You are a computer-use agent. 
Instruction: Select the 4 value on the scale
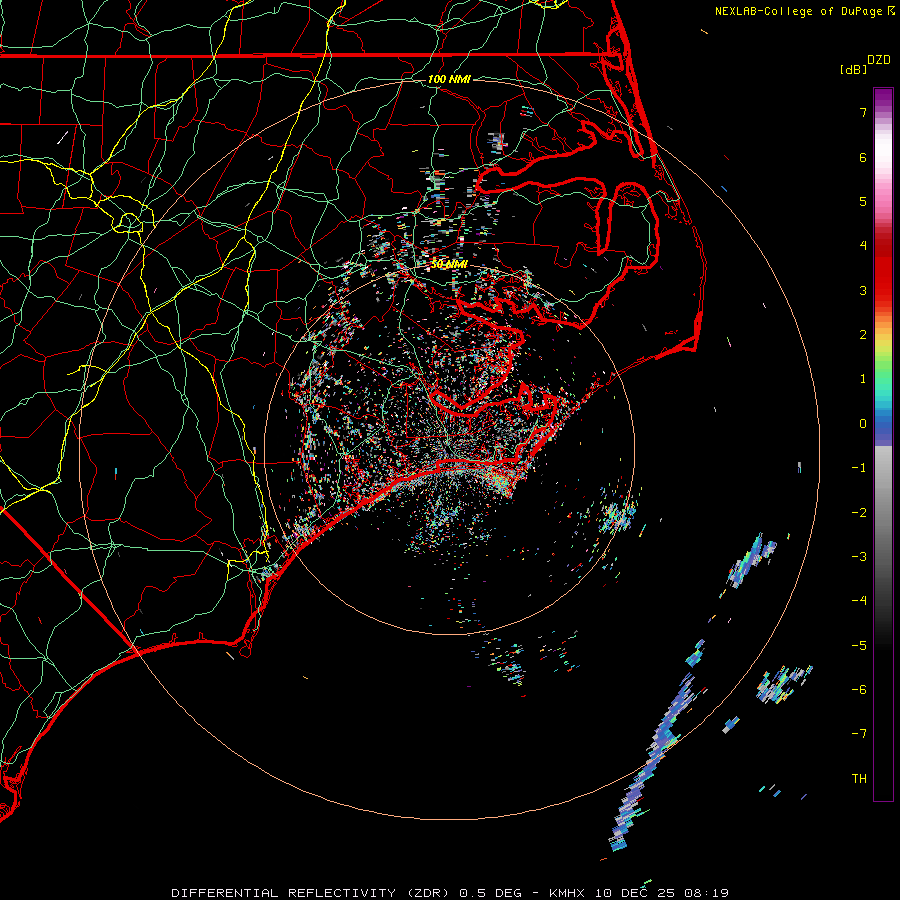click(x=863, y=246)
